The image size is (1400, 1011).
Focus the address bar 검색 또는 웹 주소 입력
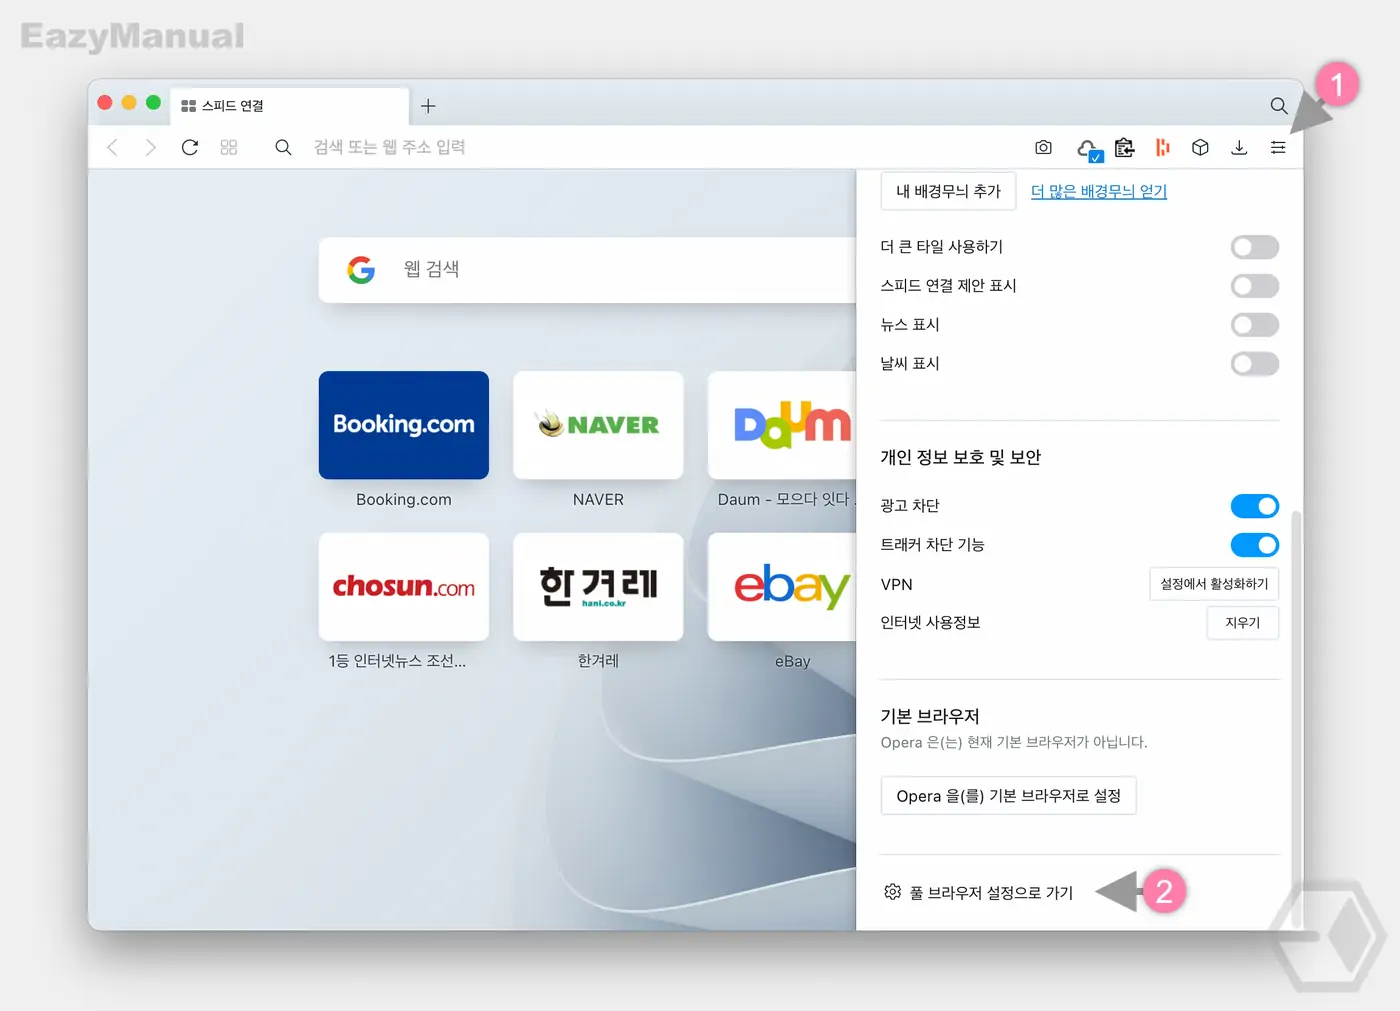[390, 147]
